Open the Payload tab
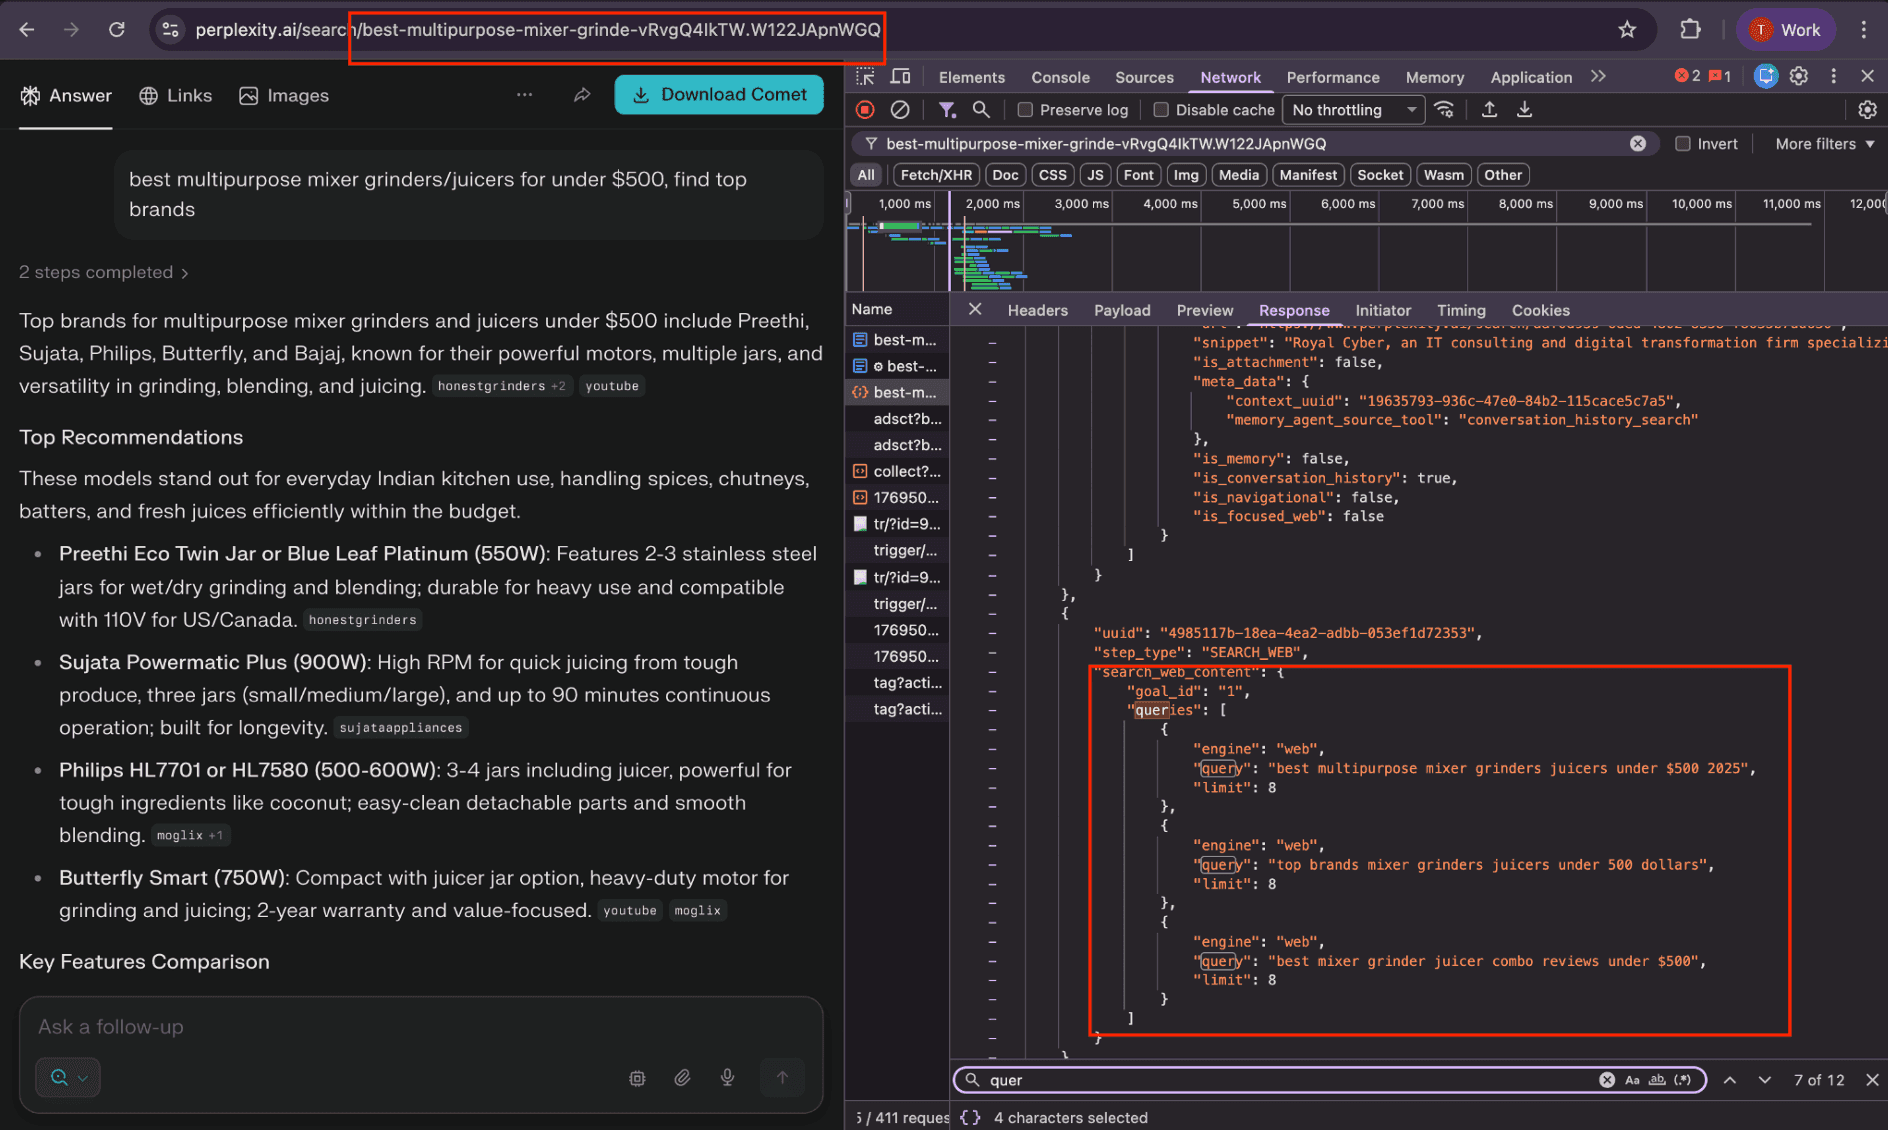1888x1130 pixels. click(1122, 310)
